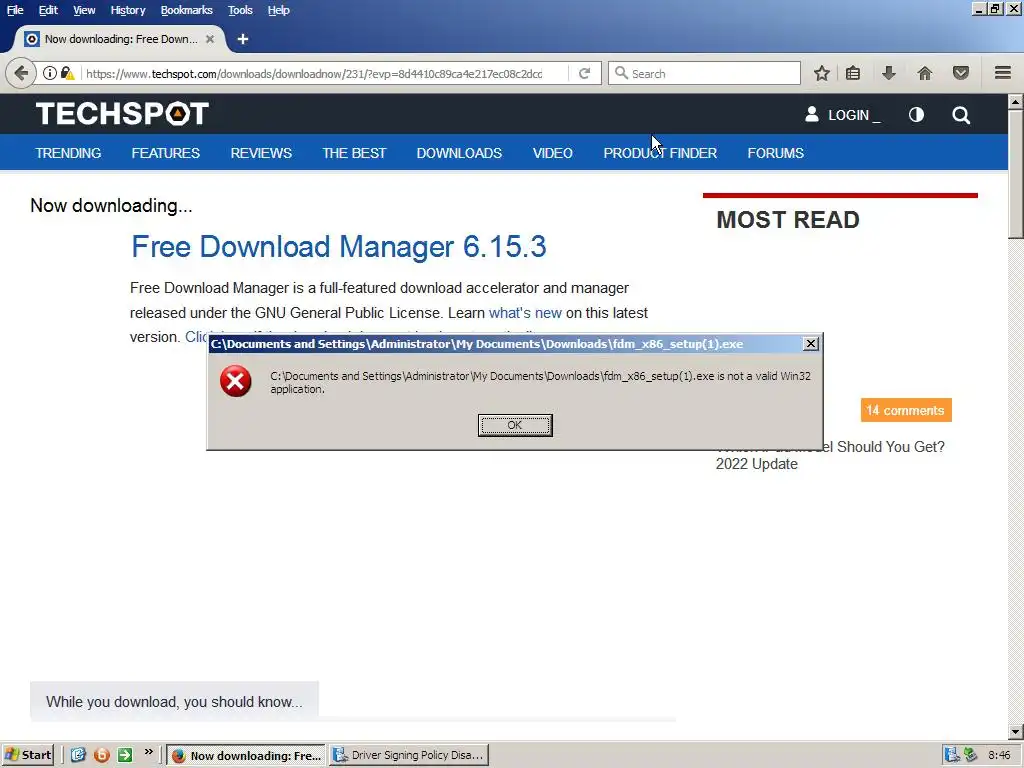Viewport: 1024px width, 768px height.
Task: Open the File menu
Action: pyautogui.click(x=15, y=10)
